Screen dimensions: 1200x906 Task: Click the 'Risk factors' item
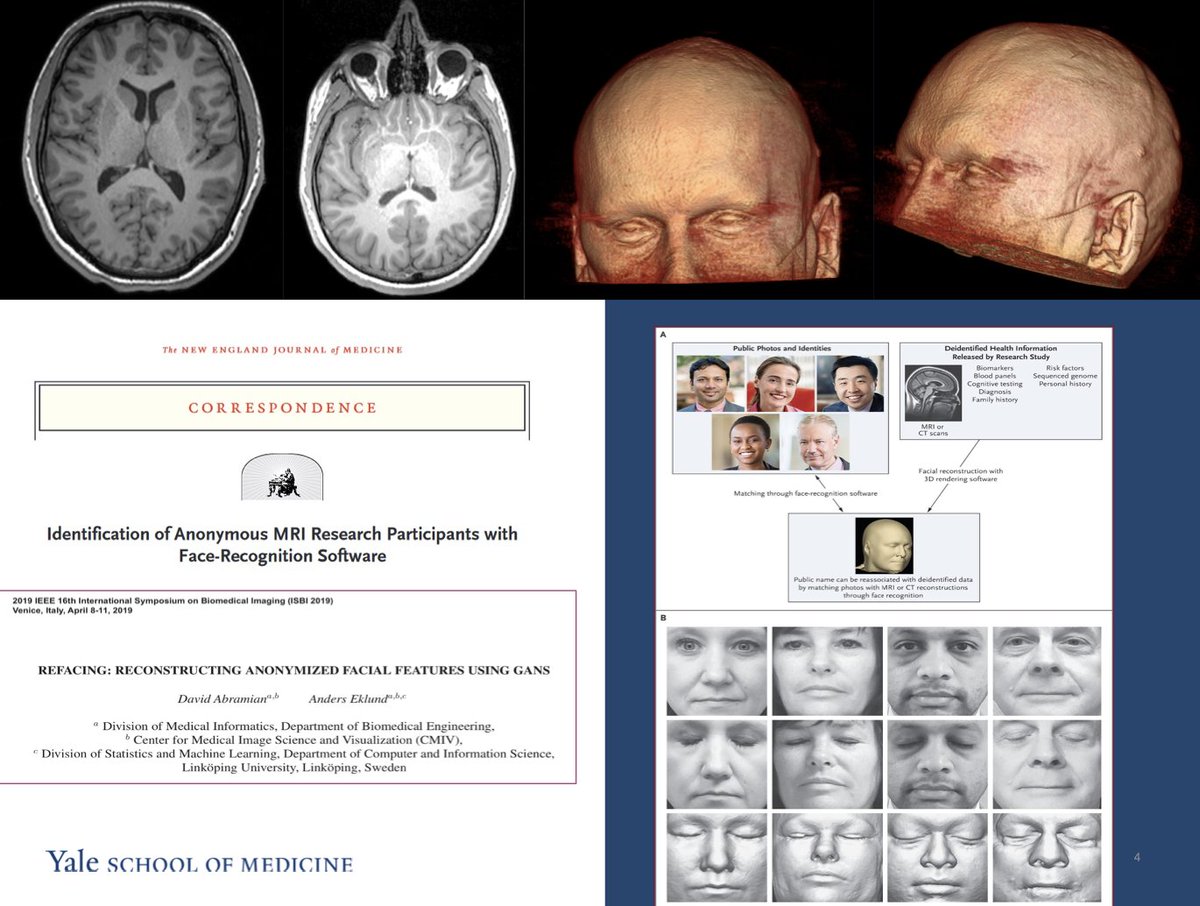pos(1066,368)
